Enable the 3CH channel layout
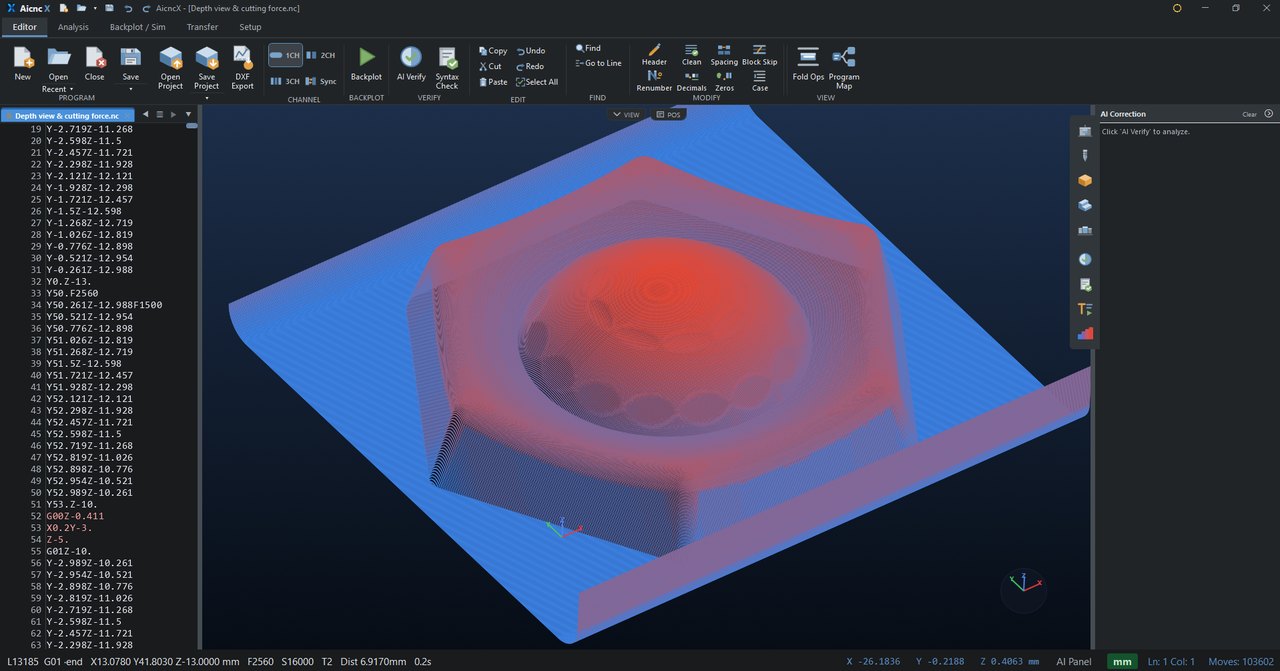The height and width of the screenshot is (671, 1280). 285,81
